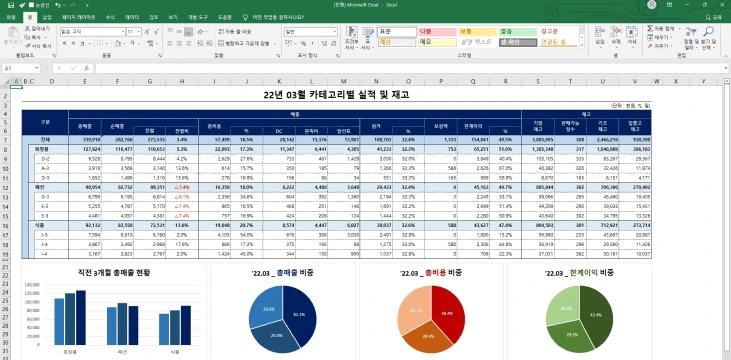The image size is (731, 360).
Task: Open the Name Box dropdown next to A1
Action: click(37, 68)
